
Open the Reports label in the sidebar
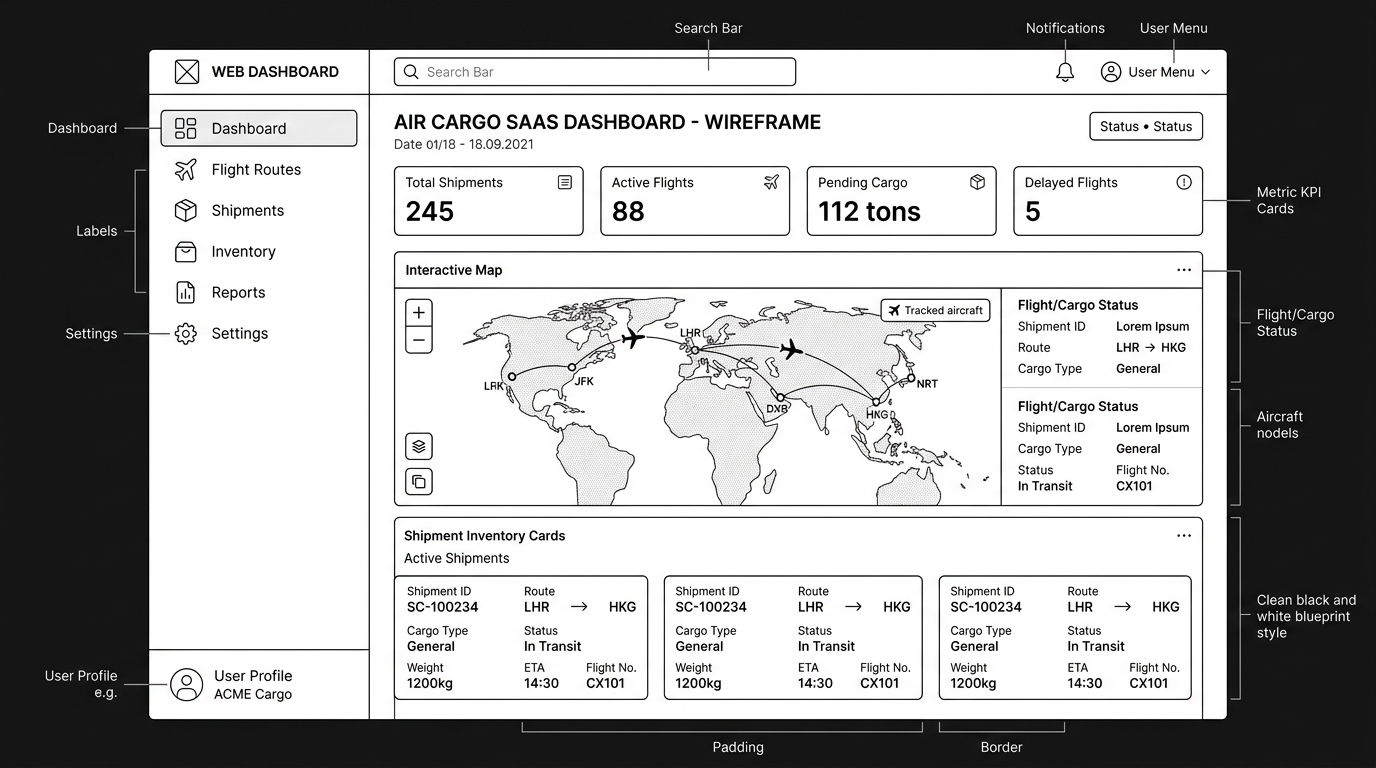pyautogui.click(x=238, y=293)
